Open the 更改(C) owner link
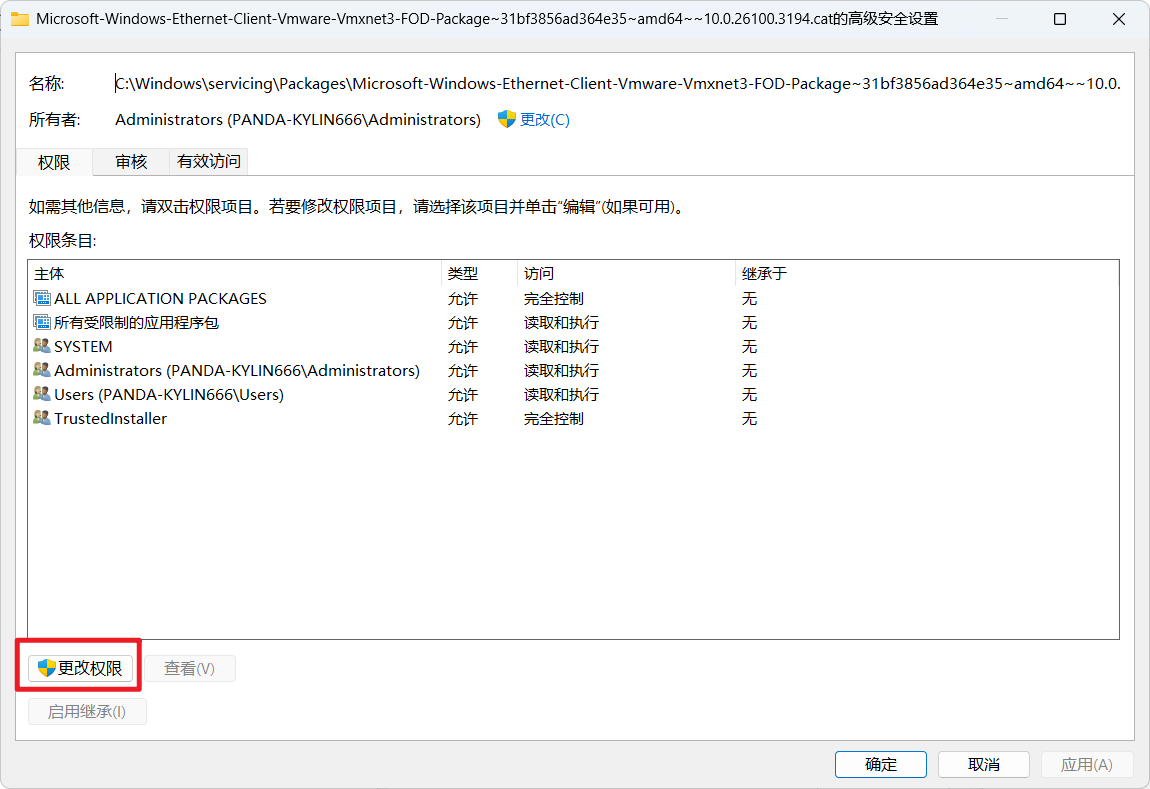 [x=544, y=120]
